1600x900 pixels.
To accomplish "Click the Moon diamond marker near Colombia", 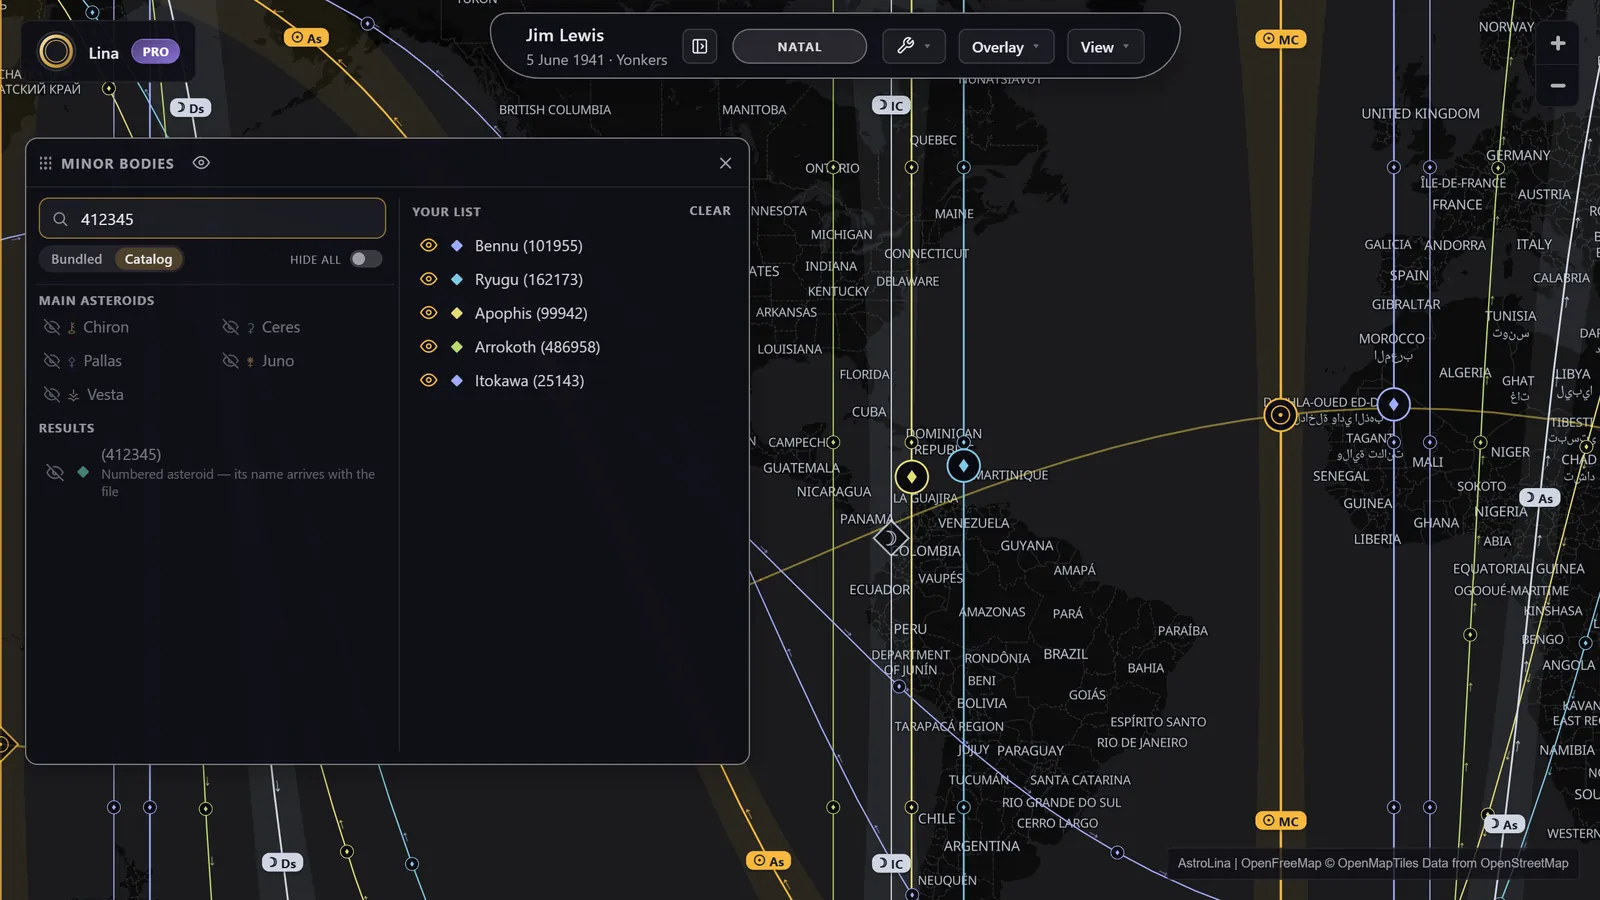I will pos(890,539).
